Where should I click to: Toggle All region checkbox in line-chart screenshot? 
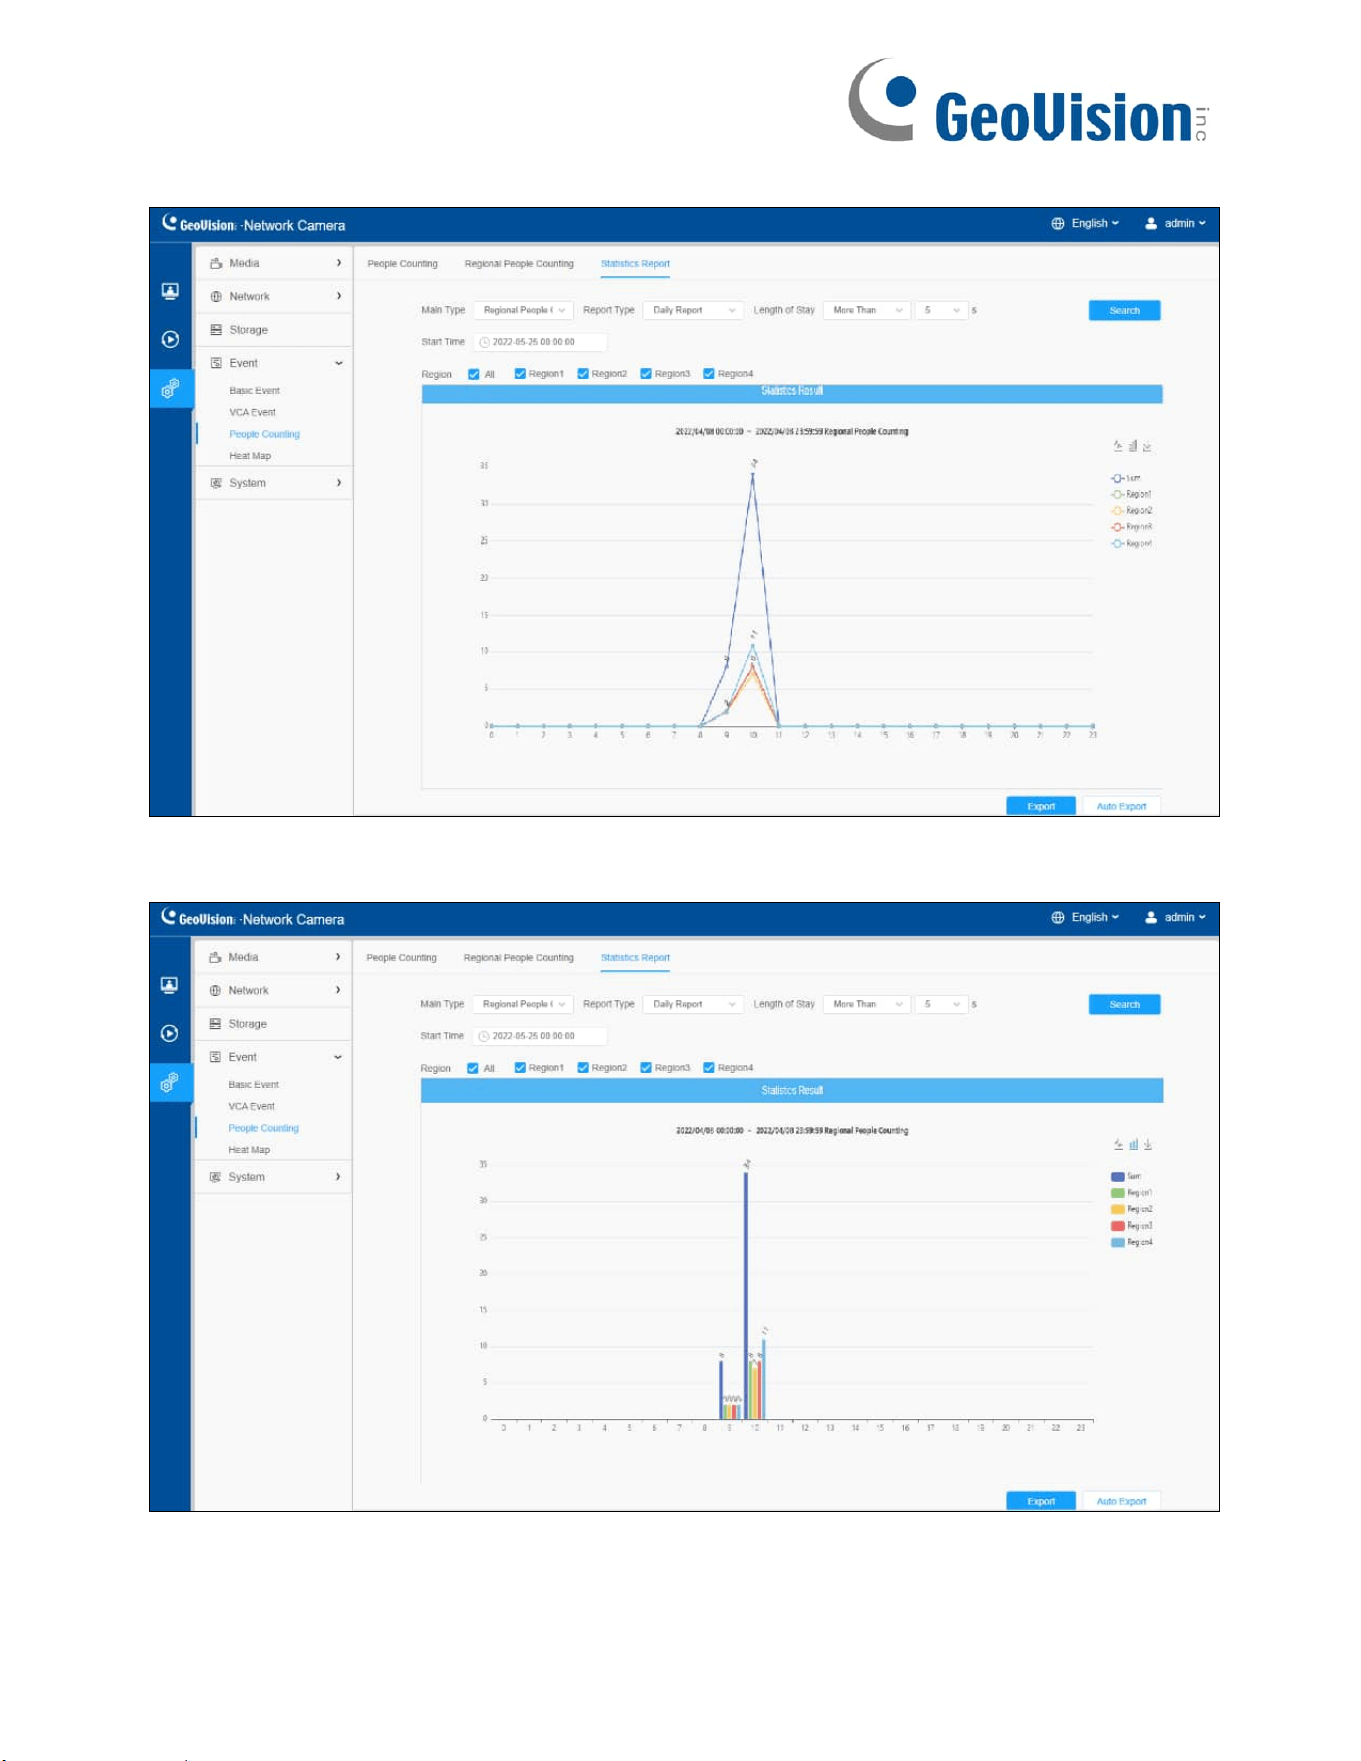[x=474, y=374]
